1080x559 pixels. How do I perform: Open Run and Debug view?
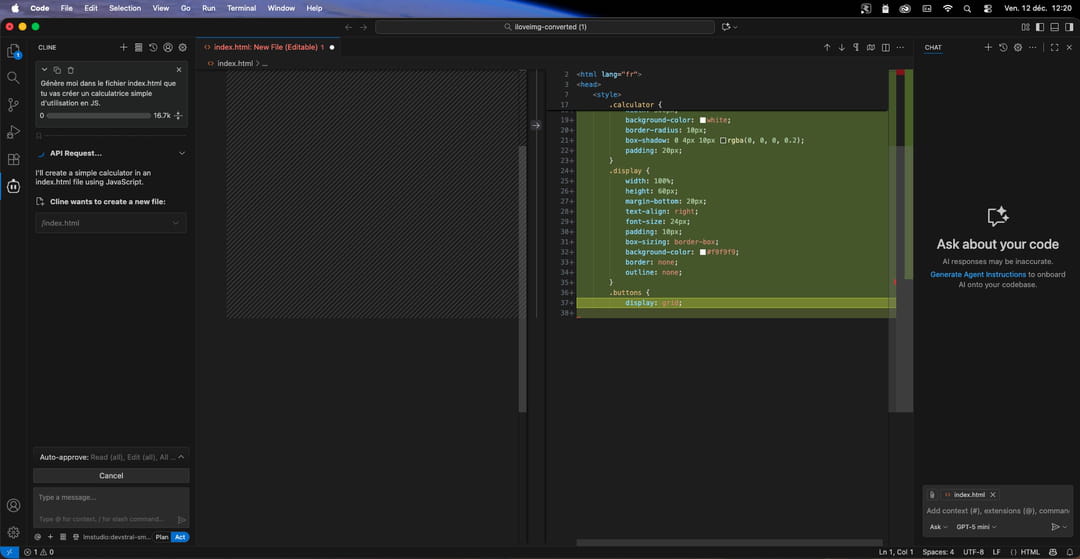coord(13,132)
